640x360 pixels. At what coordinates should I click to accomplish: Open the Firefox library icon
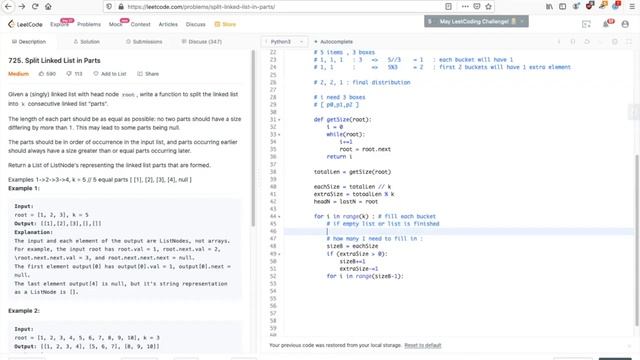(549, 7)
